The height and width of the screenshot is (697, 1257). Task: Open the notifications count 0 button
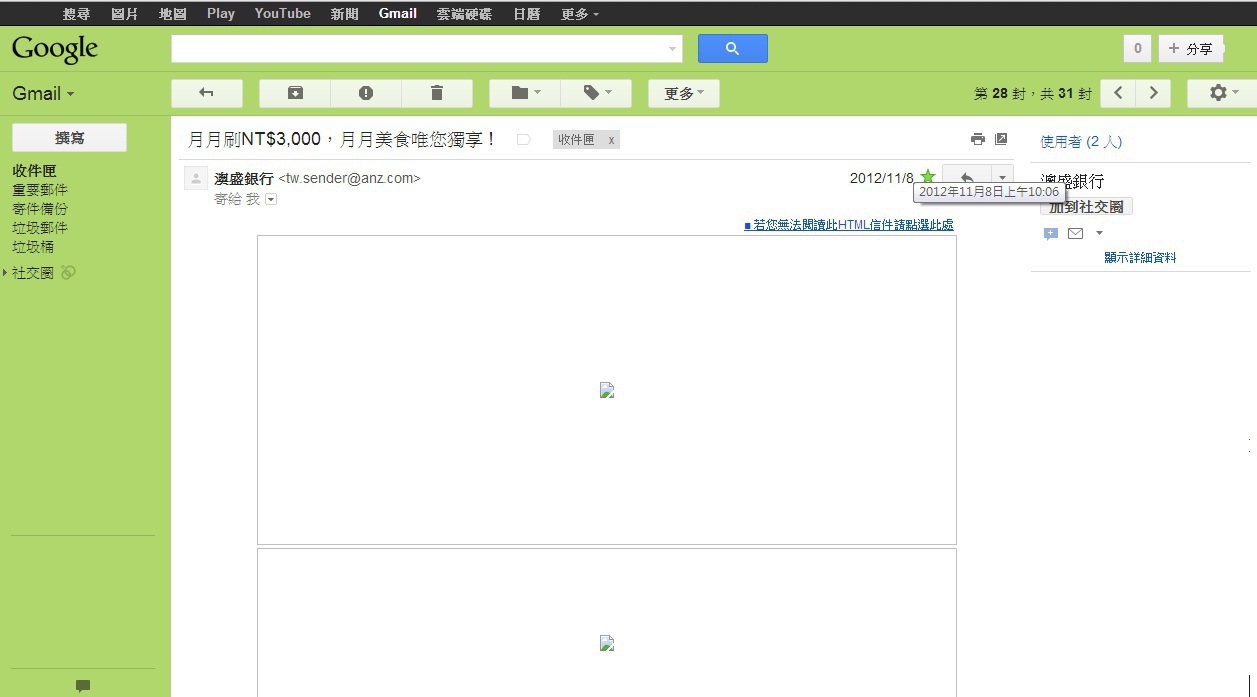pyautogui.click(x=1136, y=48)
